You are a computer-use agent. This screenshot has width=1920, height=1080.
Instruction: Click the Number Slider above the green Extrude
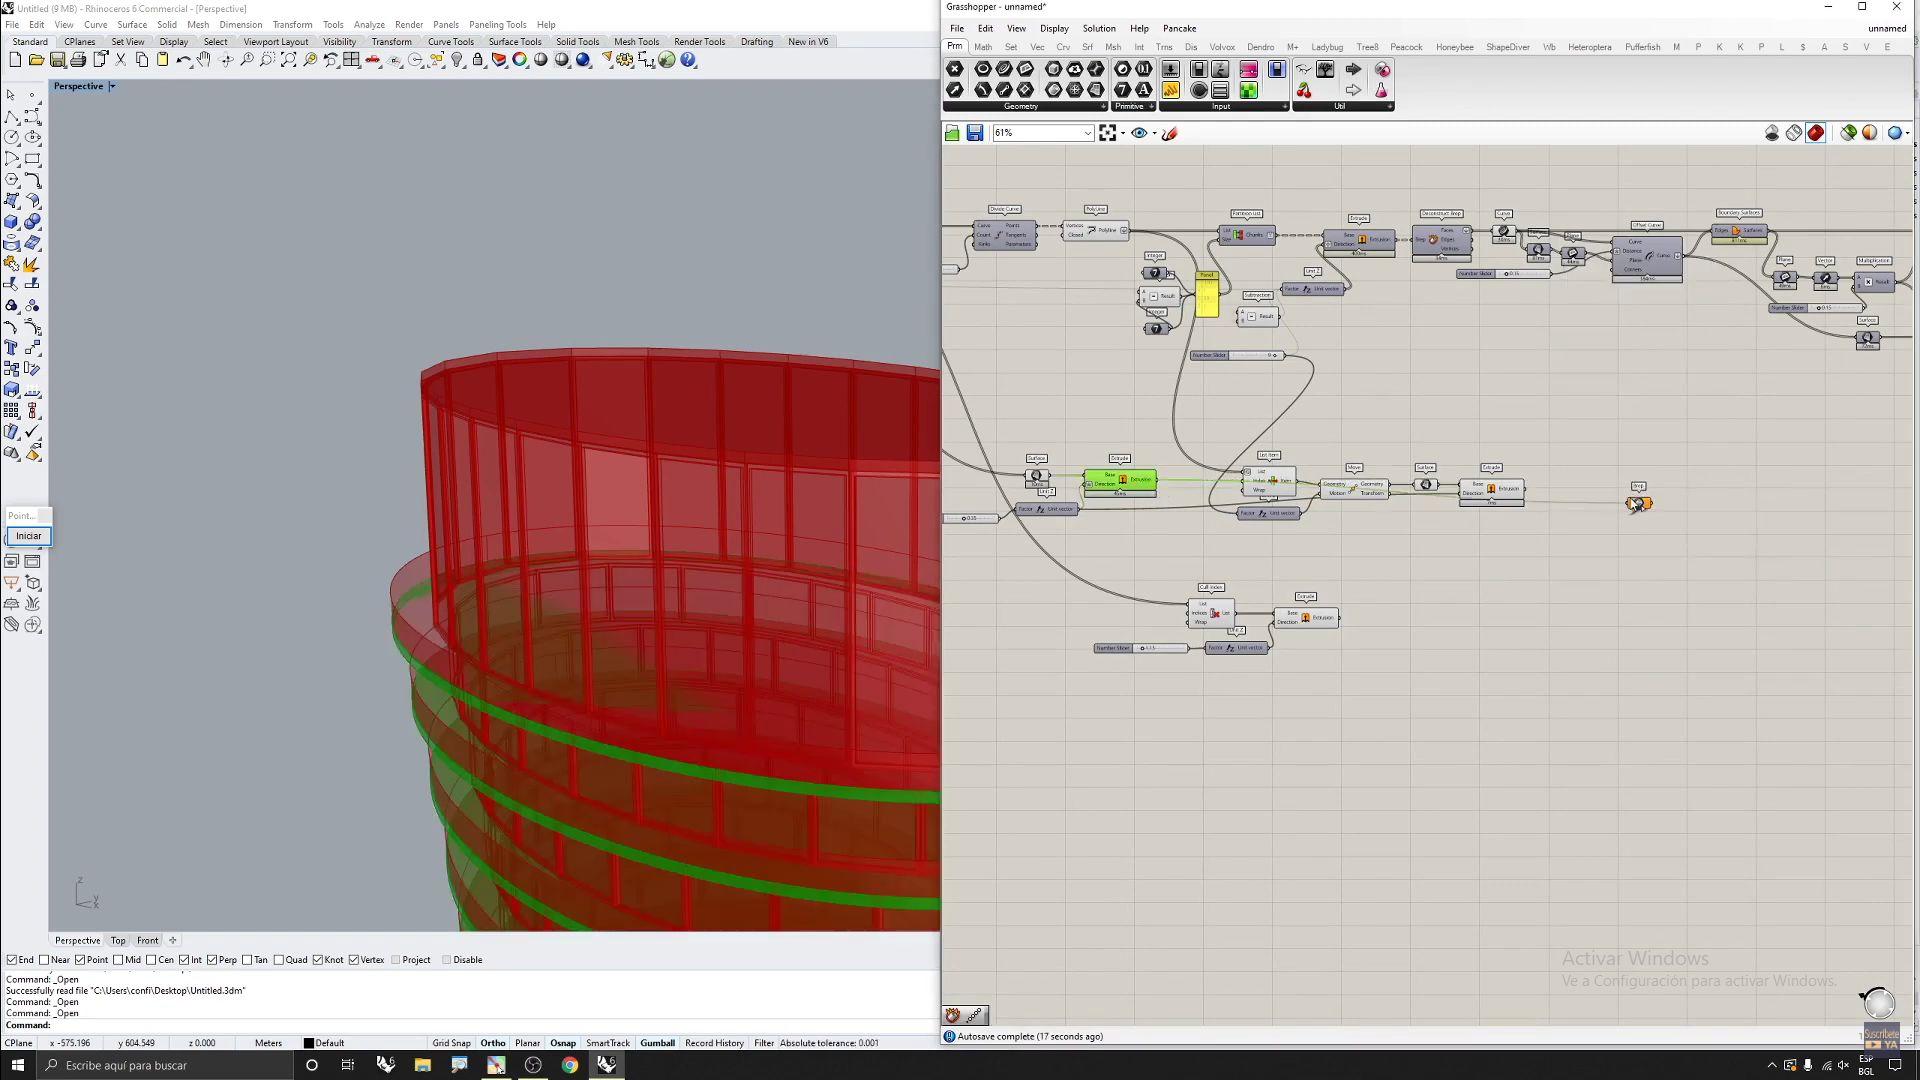[x=1237, y=355]
